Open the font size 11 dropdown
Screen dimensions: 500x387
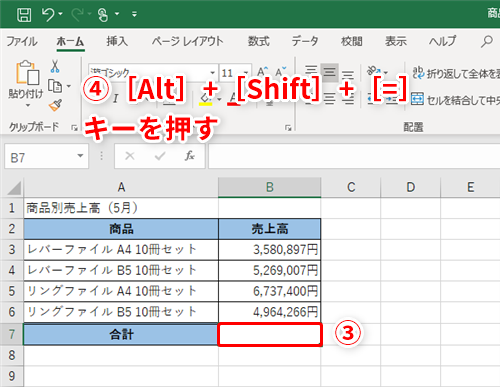(246, 73)
